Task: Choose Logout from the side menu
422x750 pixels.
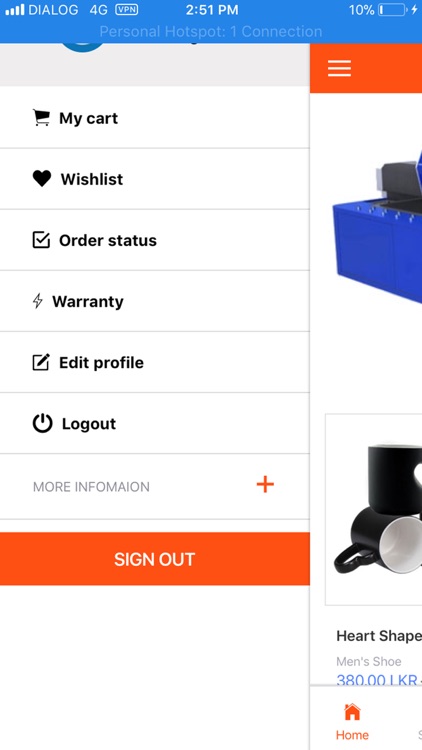Action: tap(155, 423)
